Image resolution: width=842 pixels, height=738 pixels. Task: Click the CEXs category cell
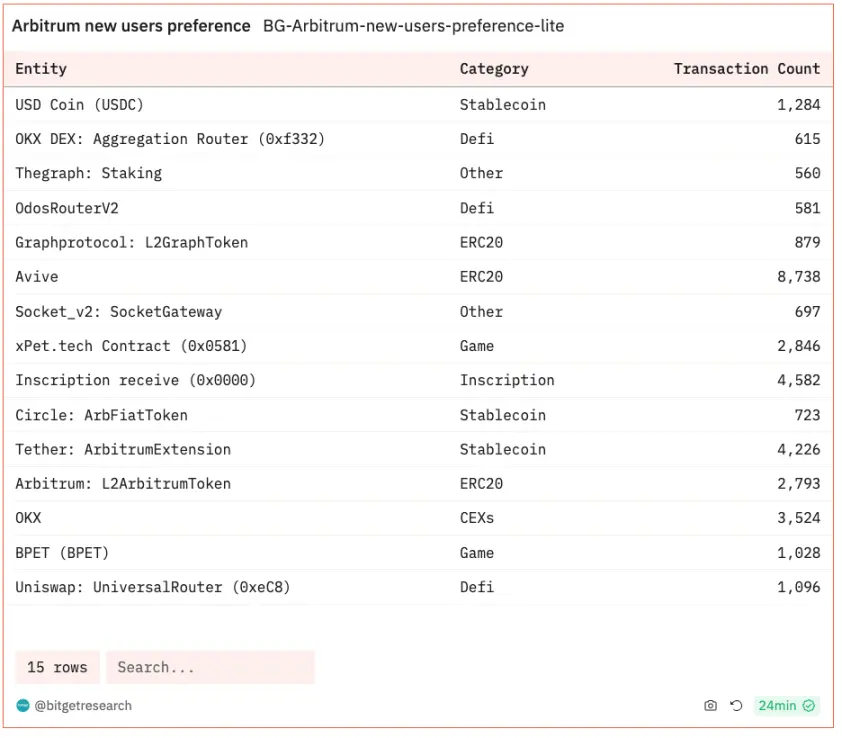point(477,518)
